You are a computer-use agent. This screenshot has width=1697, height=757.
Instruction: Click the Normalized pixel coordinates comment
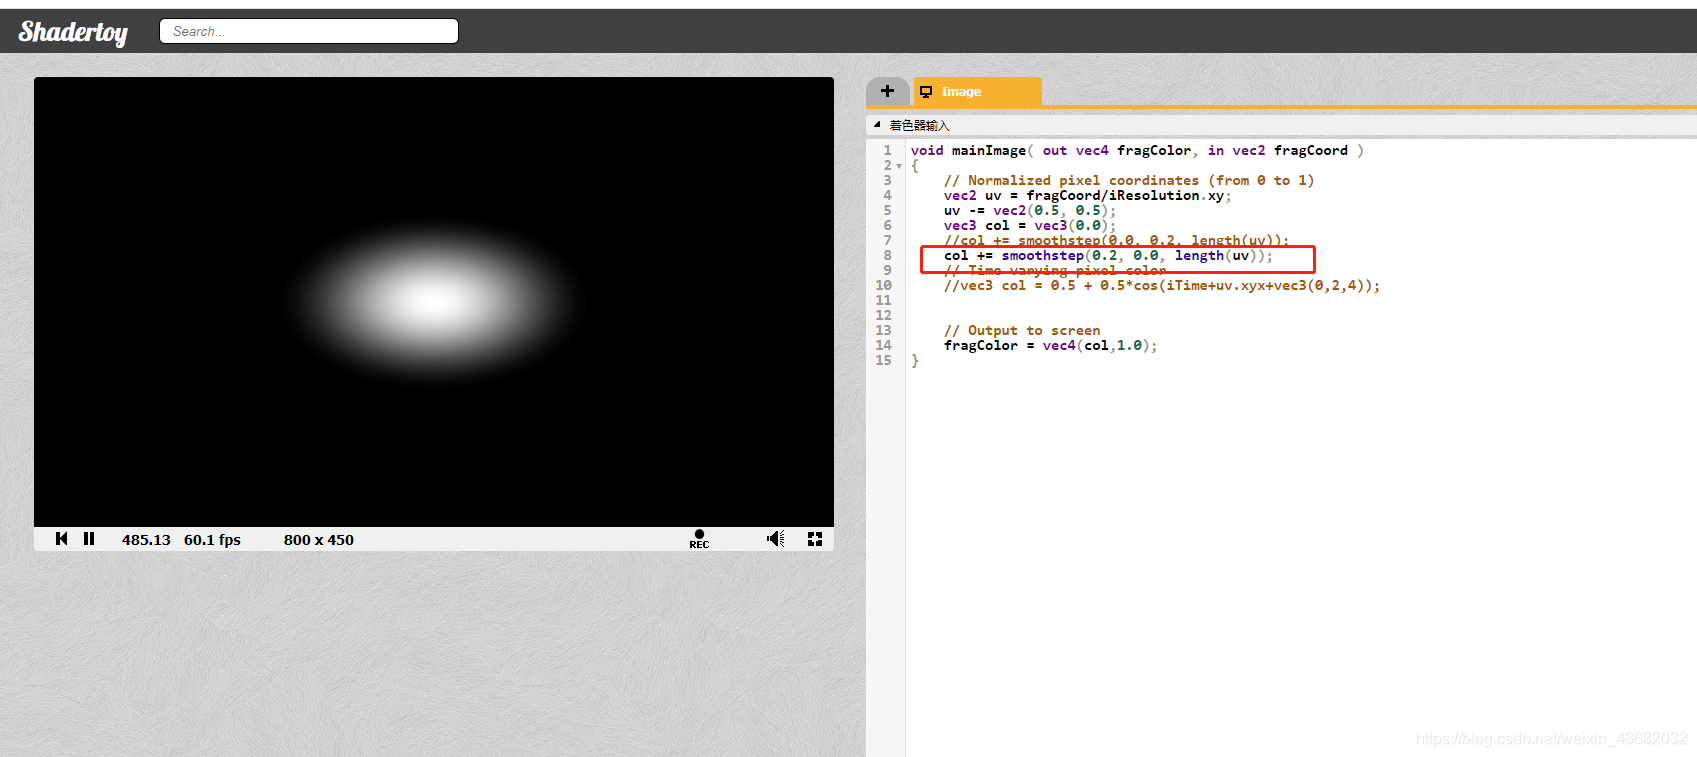1129,180
